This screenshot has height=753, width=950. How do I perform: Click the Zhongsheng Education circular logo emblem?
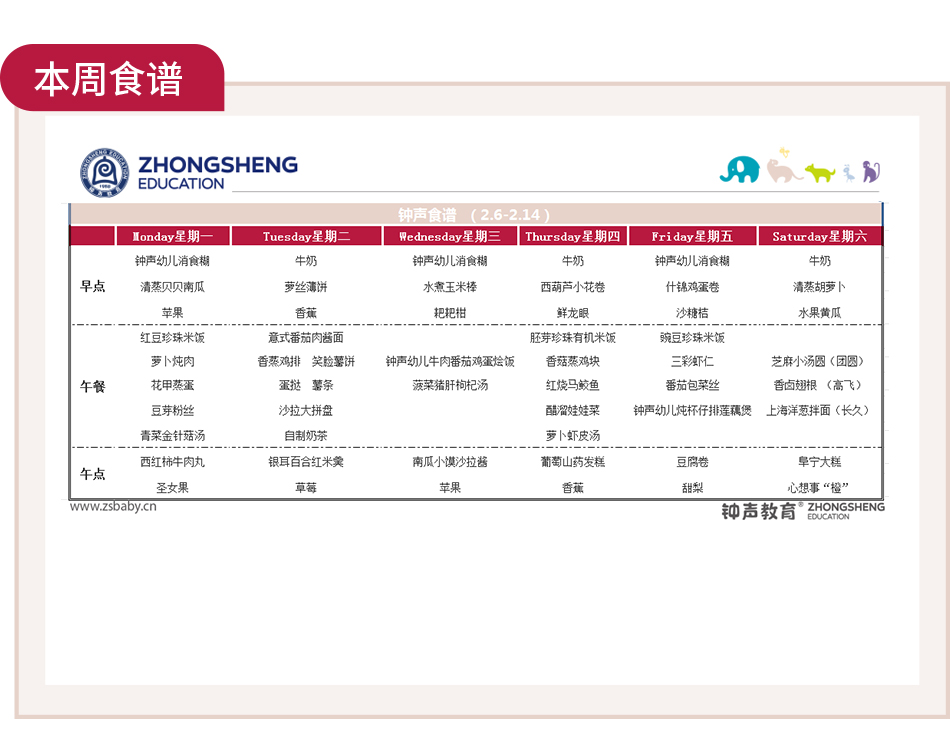tap(105, 172)
